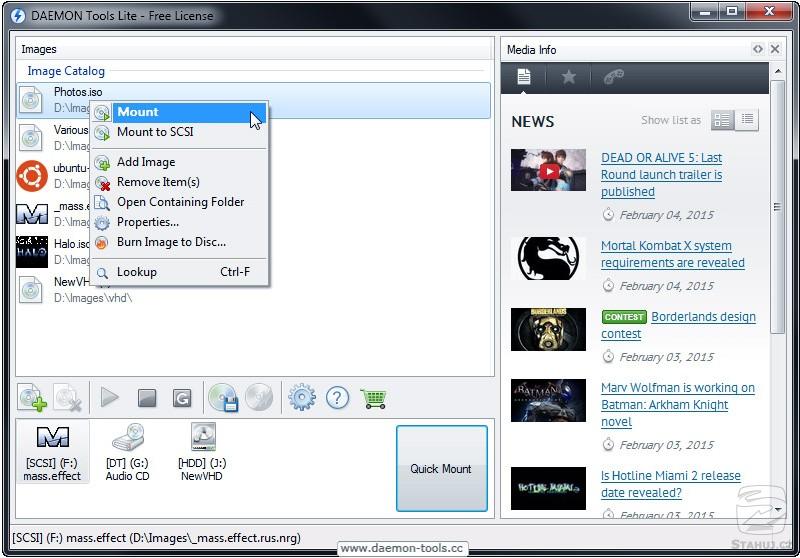Click the disc with floppy toolbar icon
800x558 pixels.
[x=223, y=398]
